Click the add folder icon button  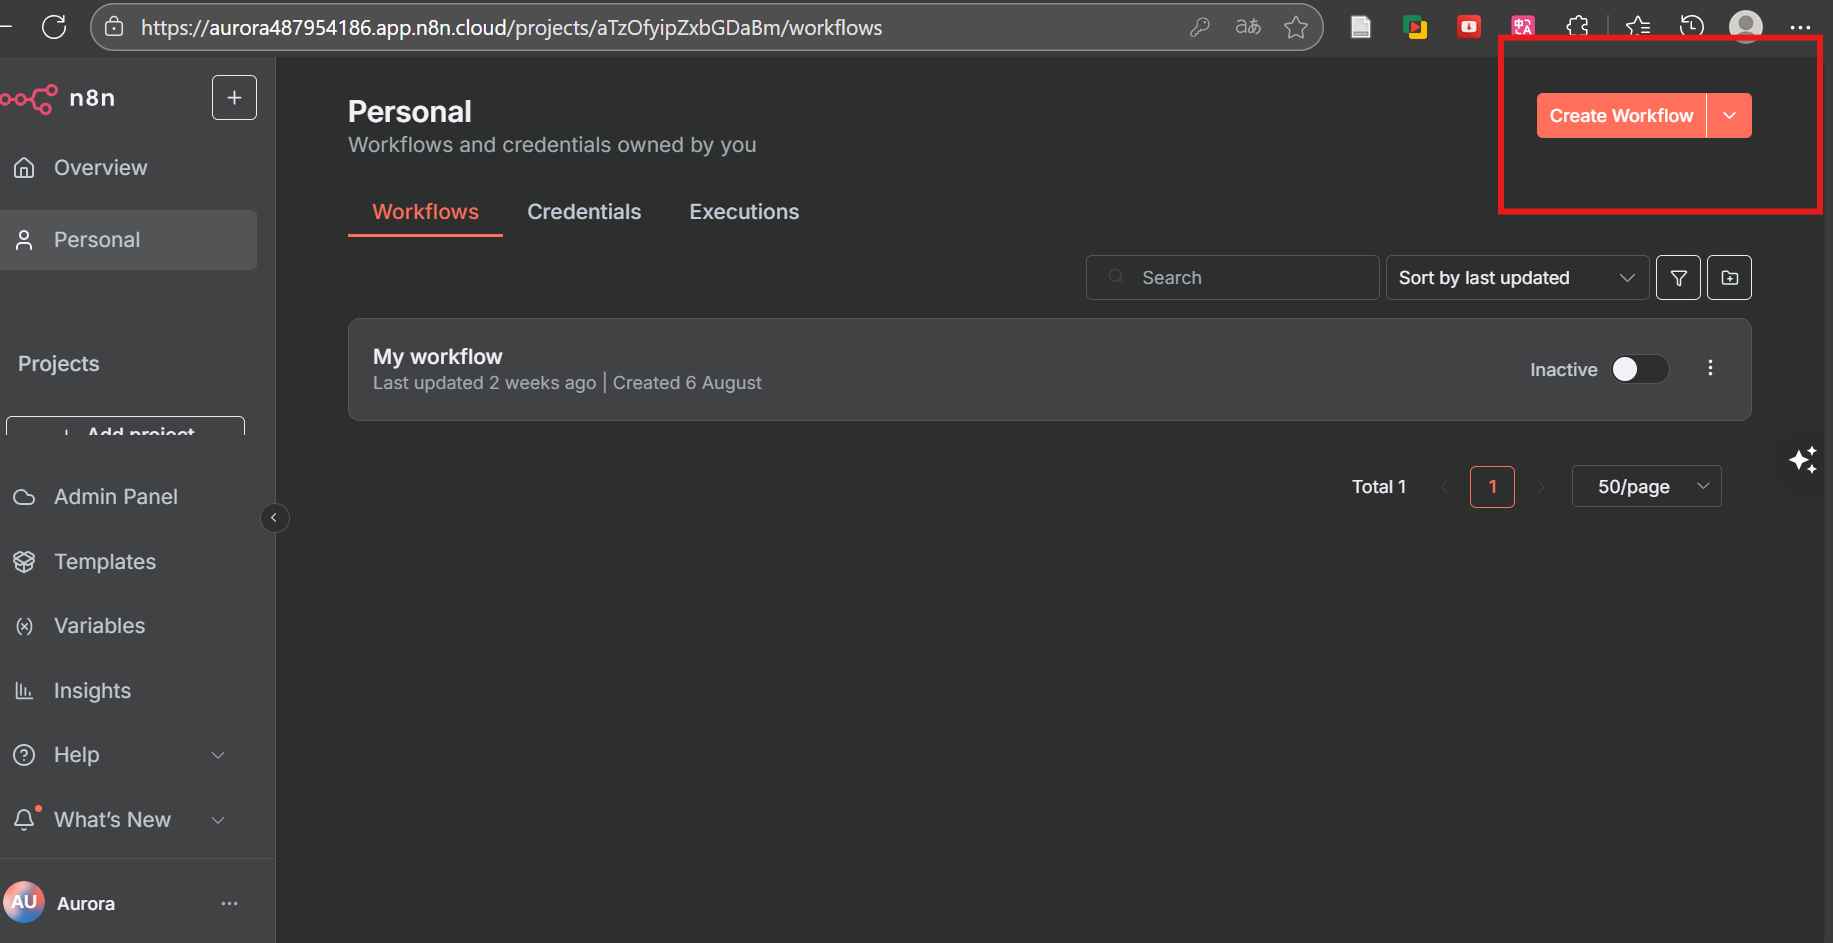coord(1729,278)
